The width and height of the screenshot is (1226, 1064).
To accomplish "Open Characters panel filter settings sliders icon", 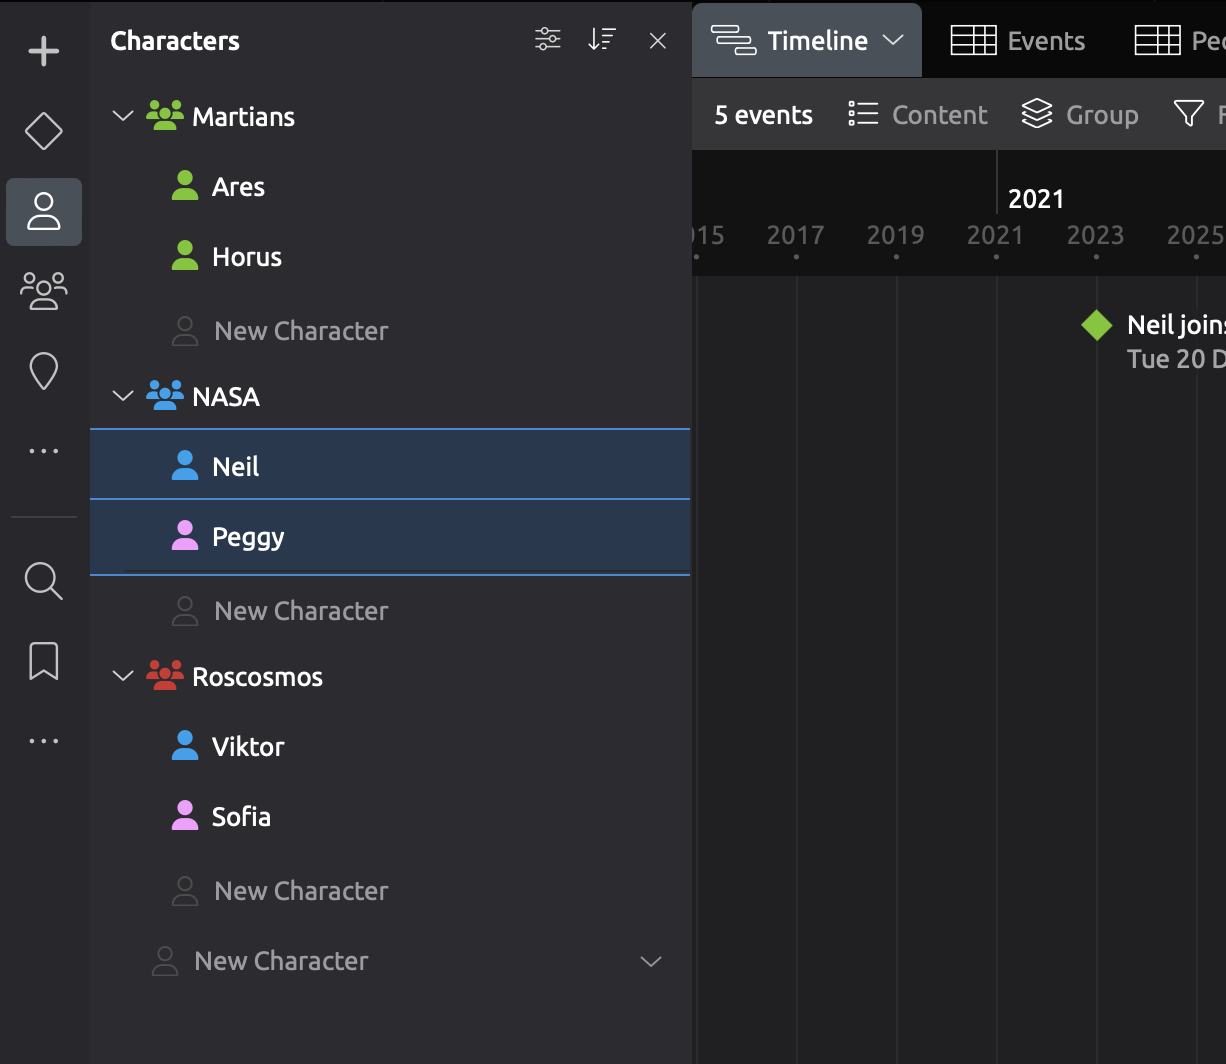I will (x=548, y=40).
